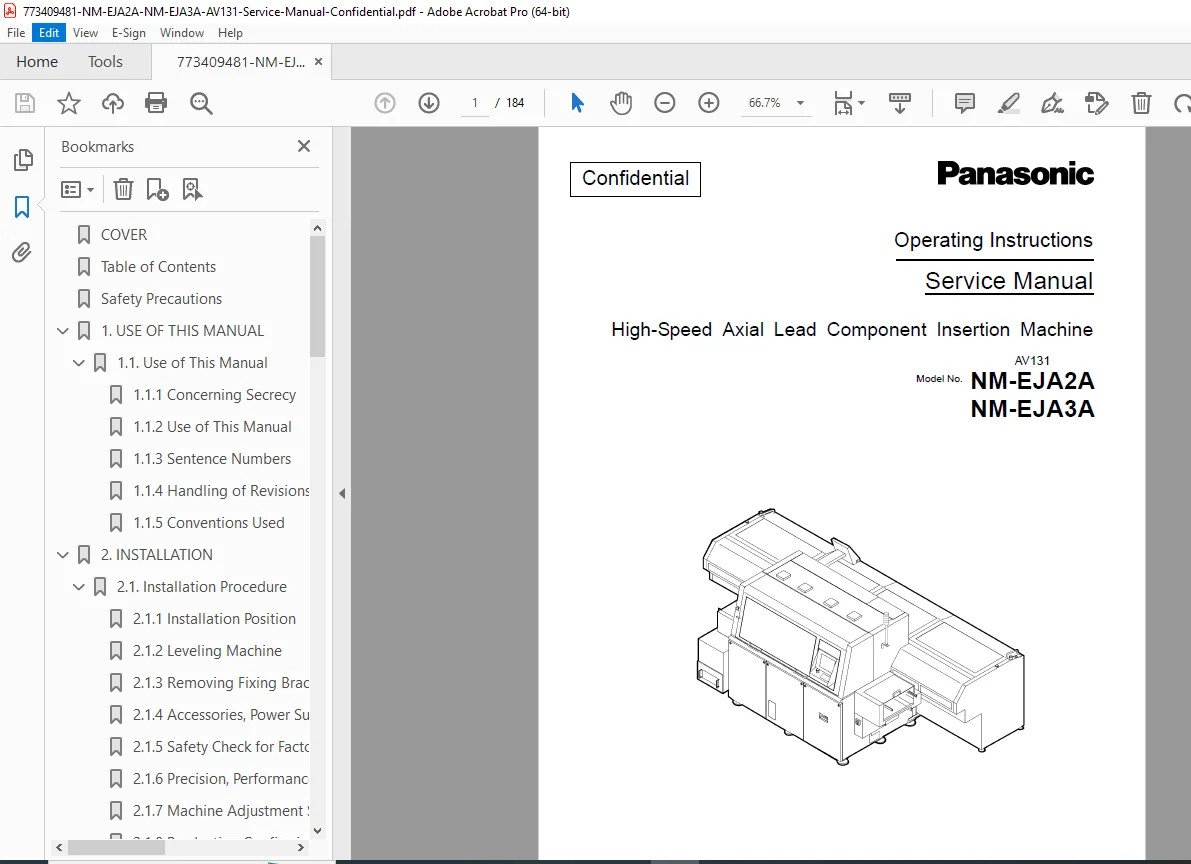The image size is (1191, 864).
Task: Click the star bookmark icon in toolbar
Action: (x=69, y=103)
